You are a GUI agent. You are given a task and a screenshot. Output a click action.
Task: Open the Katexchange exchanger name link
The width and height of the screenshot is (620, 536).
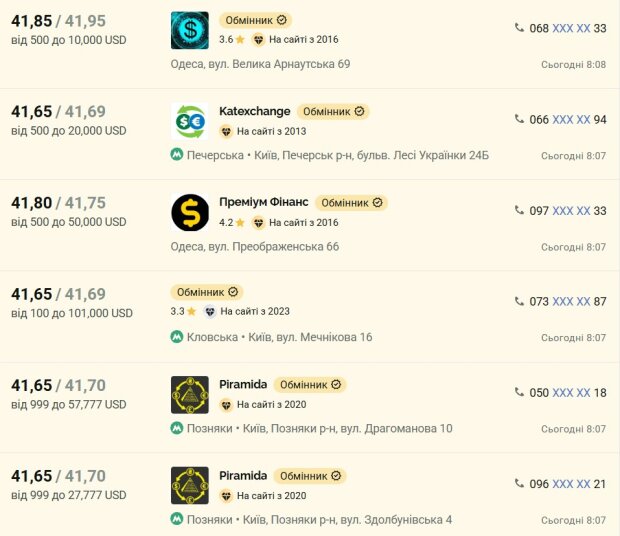click(255, 111)
